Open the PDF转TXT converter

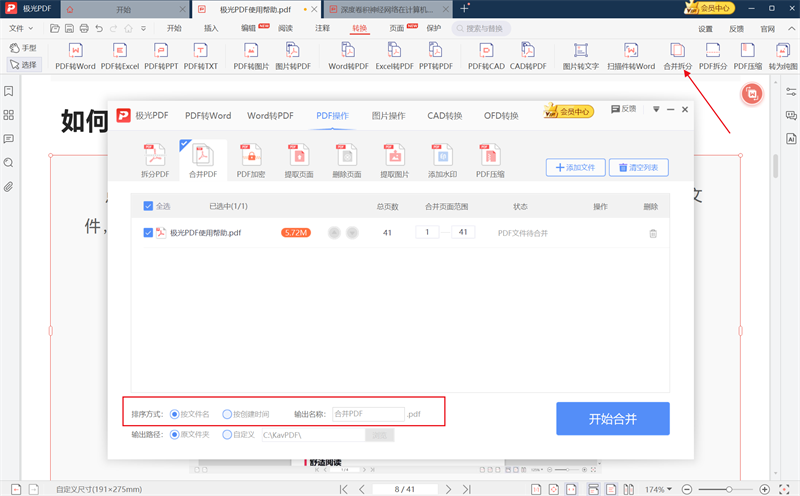(x=201, y=57)
